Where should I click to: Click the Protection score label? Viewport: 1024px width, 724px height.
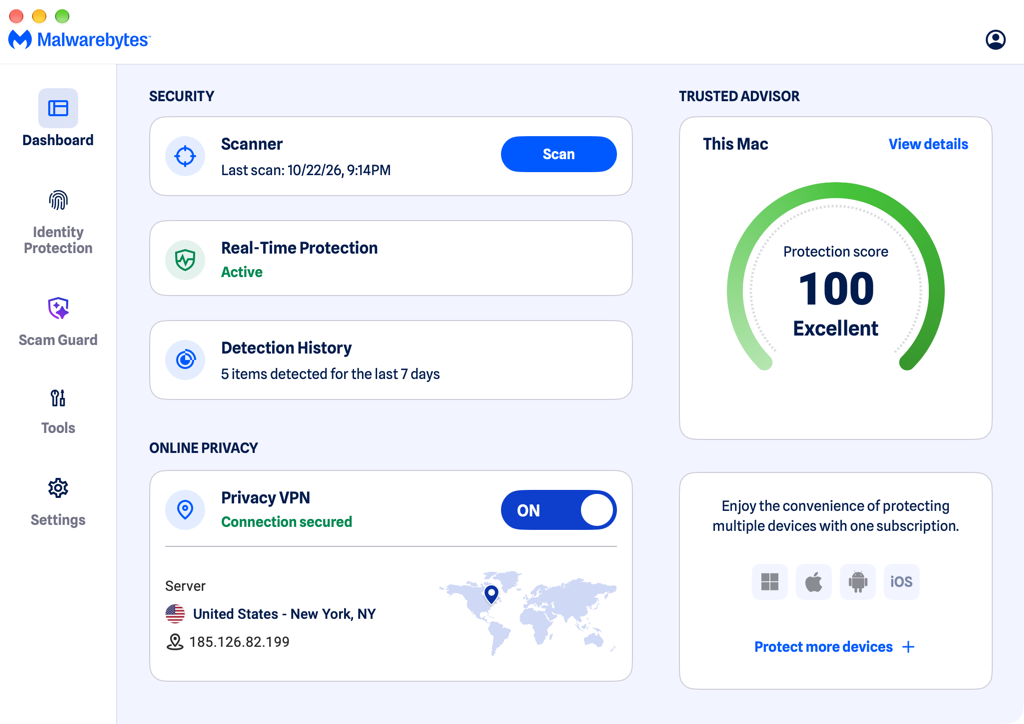[x=836, y=252]
